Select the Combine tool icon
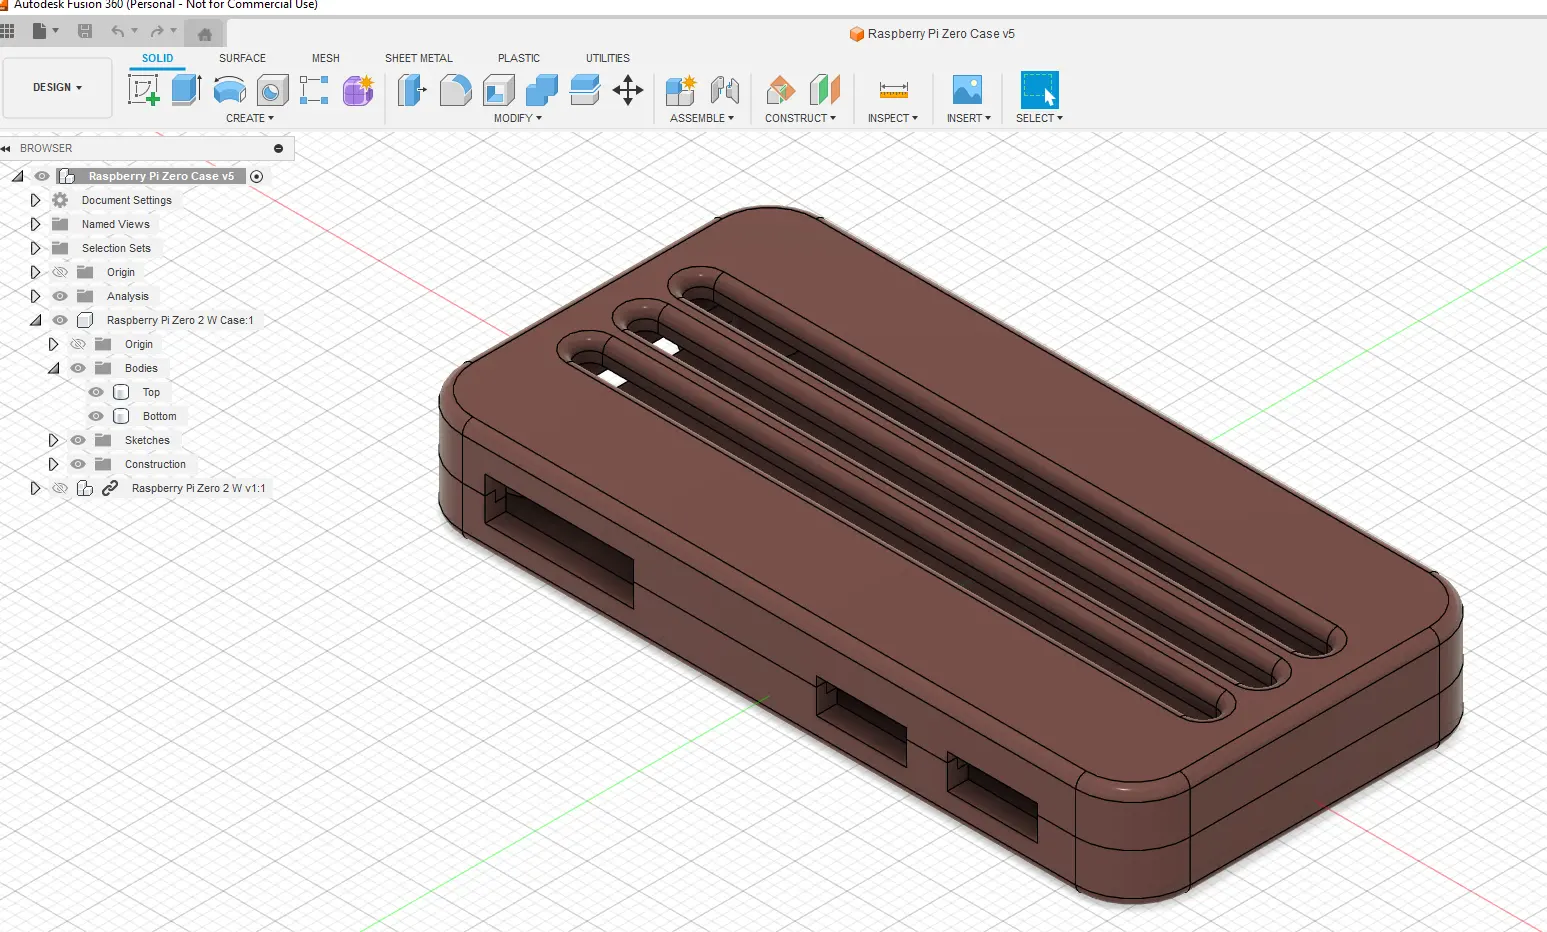The image size is (1547, 932). coord(541,90)
